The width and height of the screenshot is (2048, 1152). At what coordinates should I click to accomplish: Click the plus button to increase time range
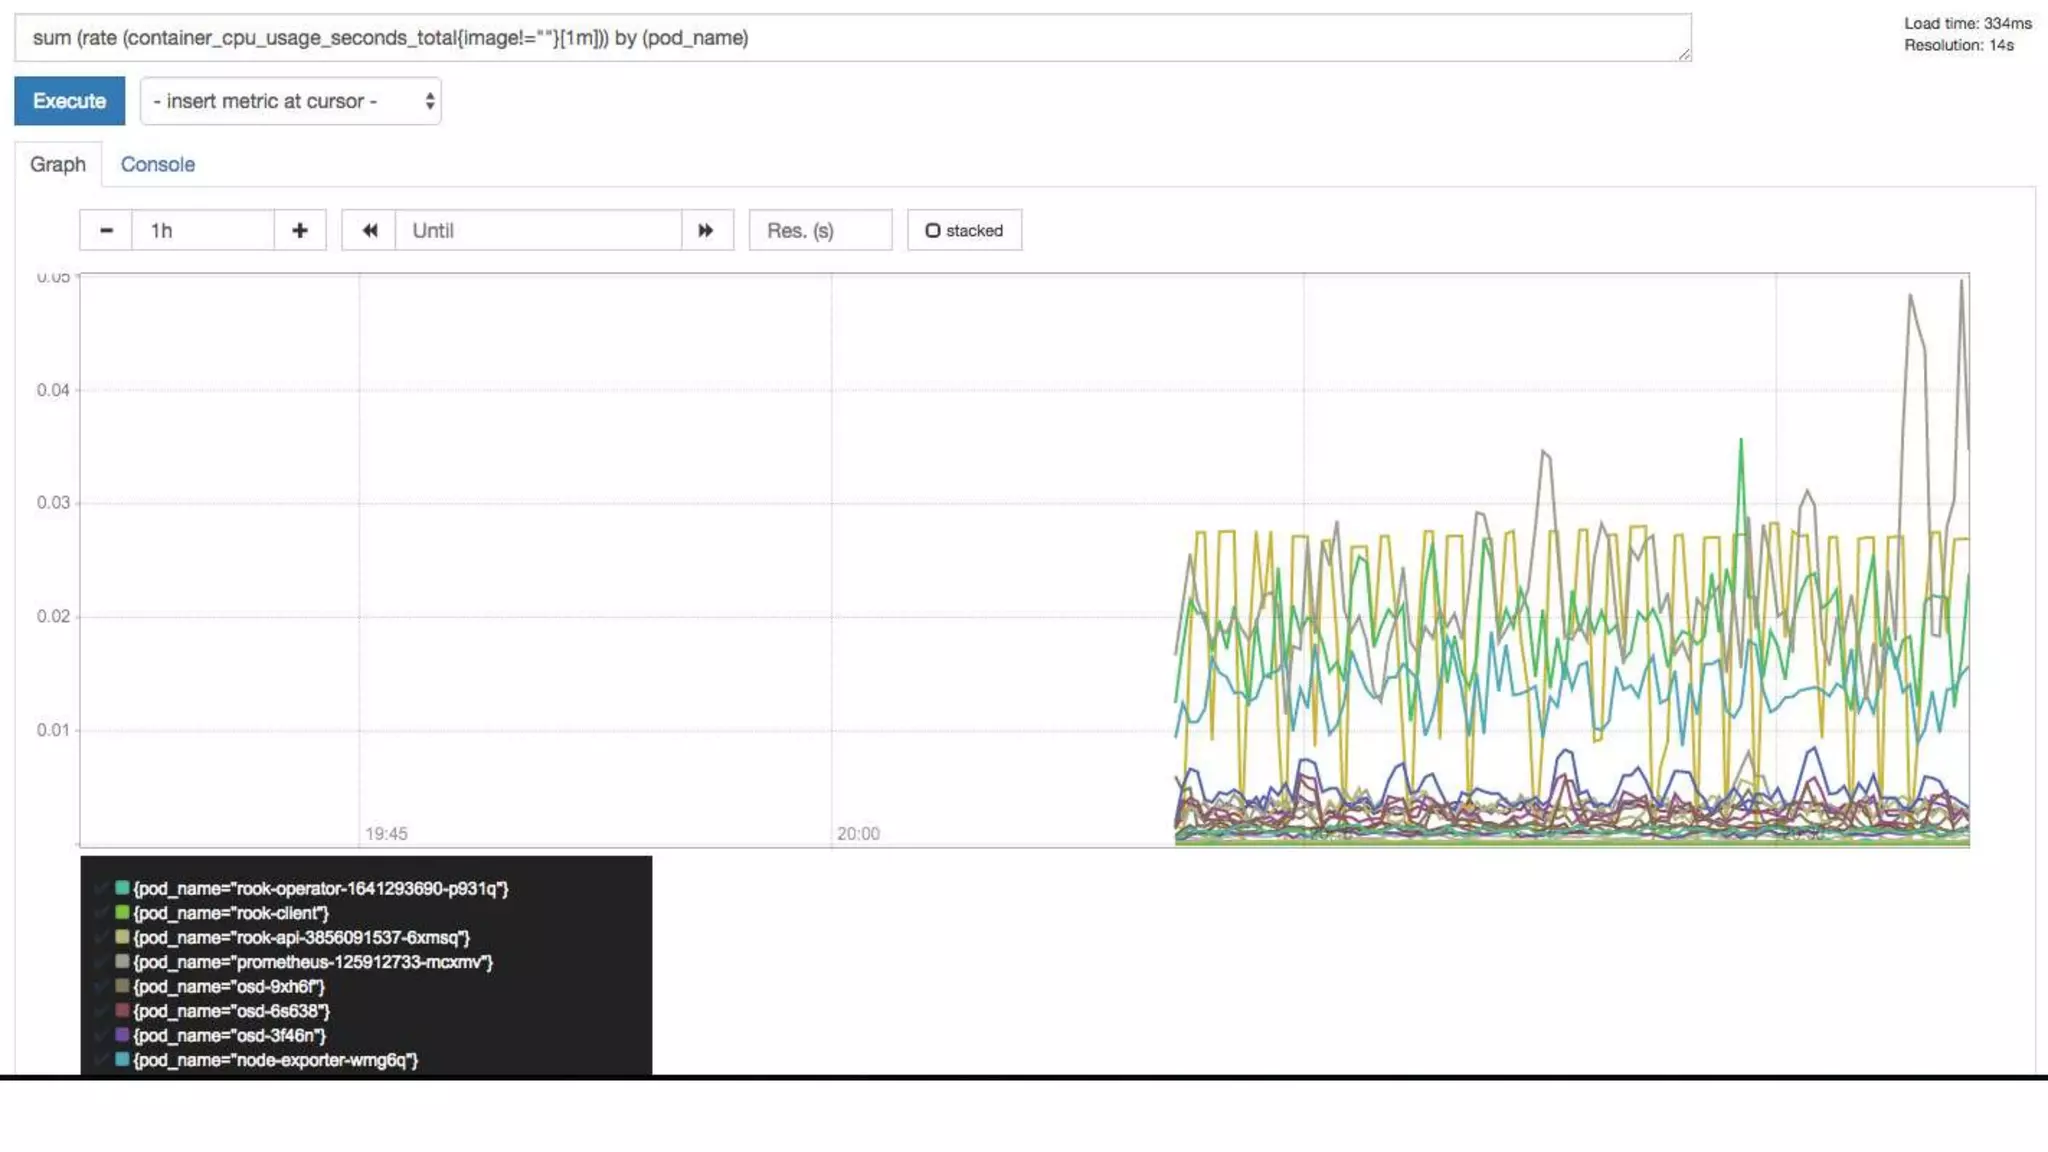300,230
